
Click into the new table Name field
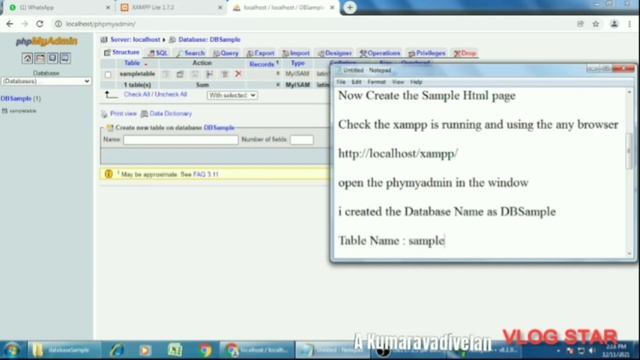[x=180, y=140]
